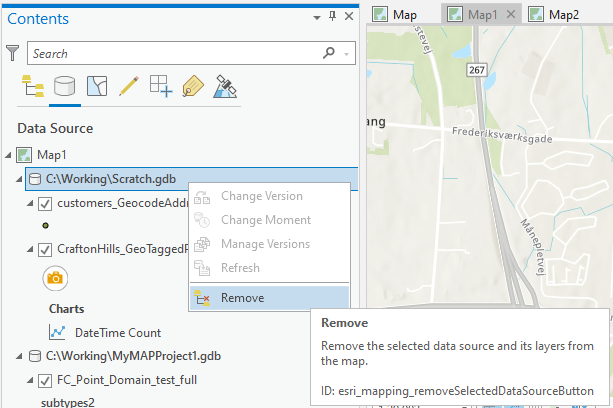
Task: Select the List By Labeling tag icon
Action: 193,86
